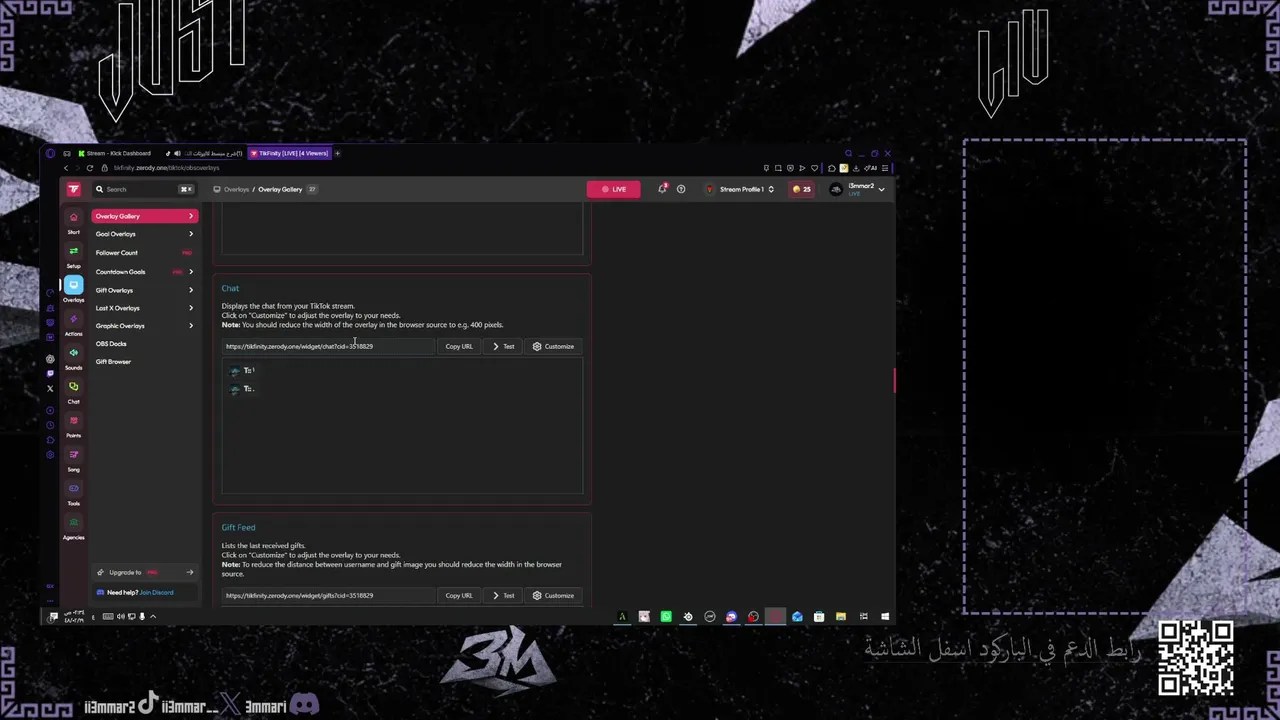Click the Gift Feed widget URL field
Image resolution: width=1280 pixels, height=720 pixels.
[x=328, y=595]
